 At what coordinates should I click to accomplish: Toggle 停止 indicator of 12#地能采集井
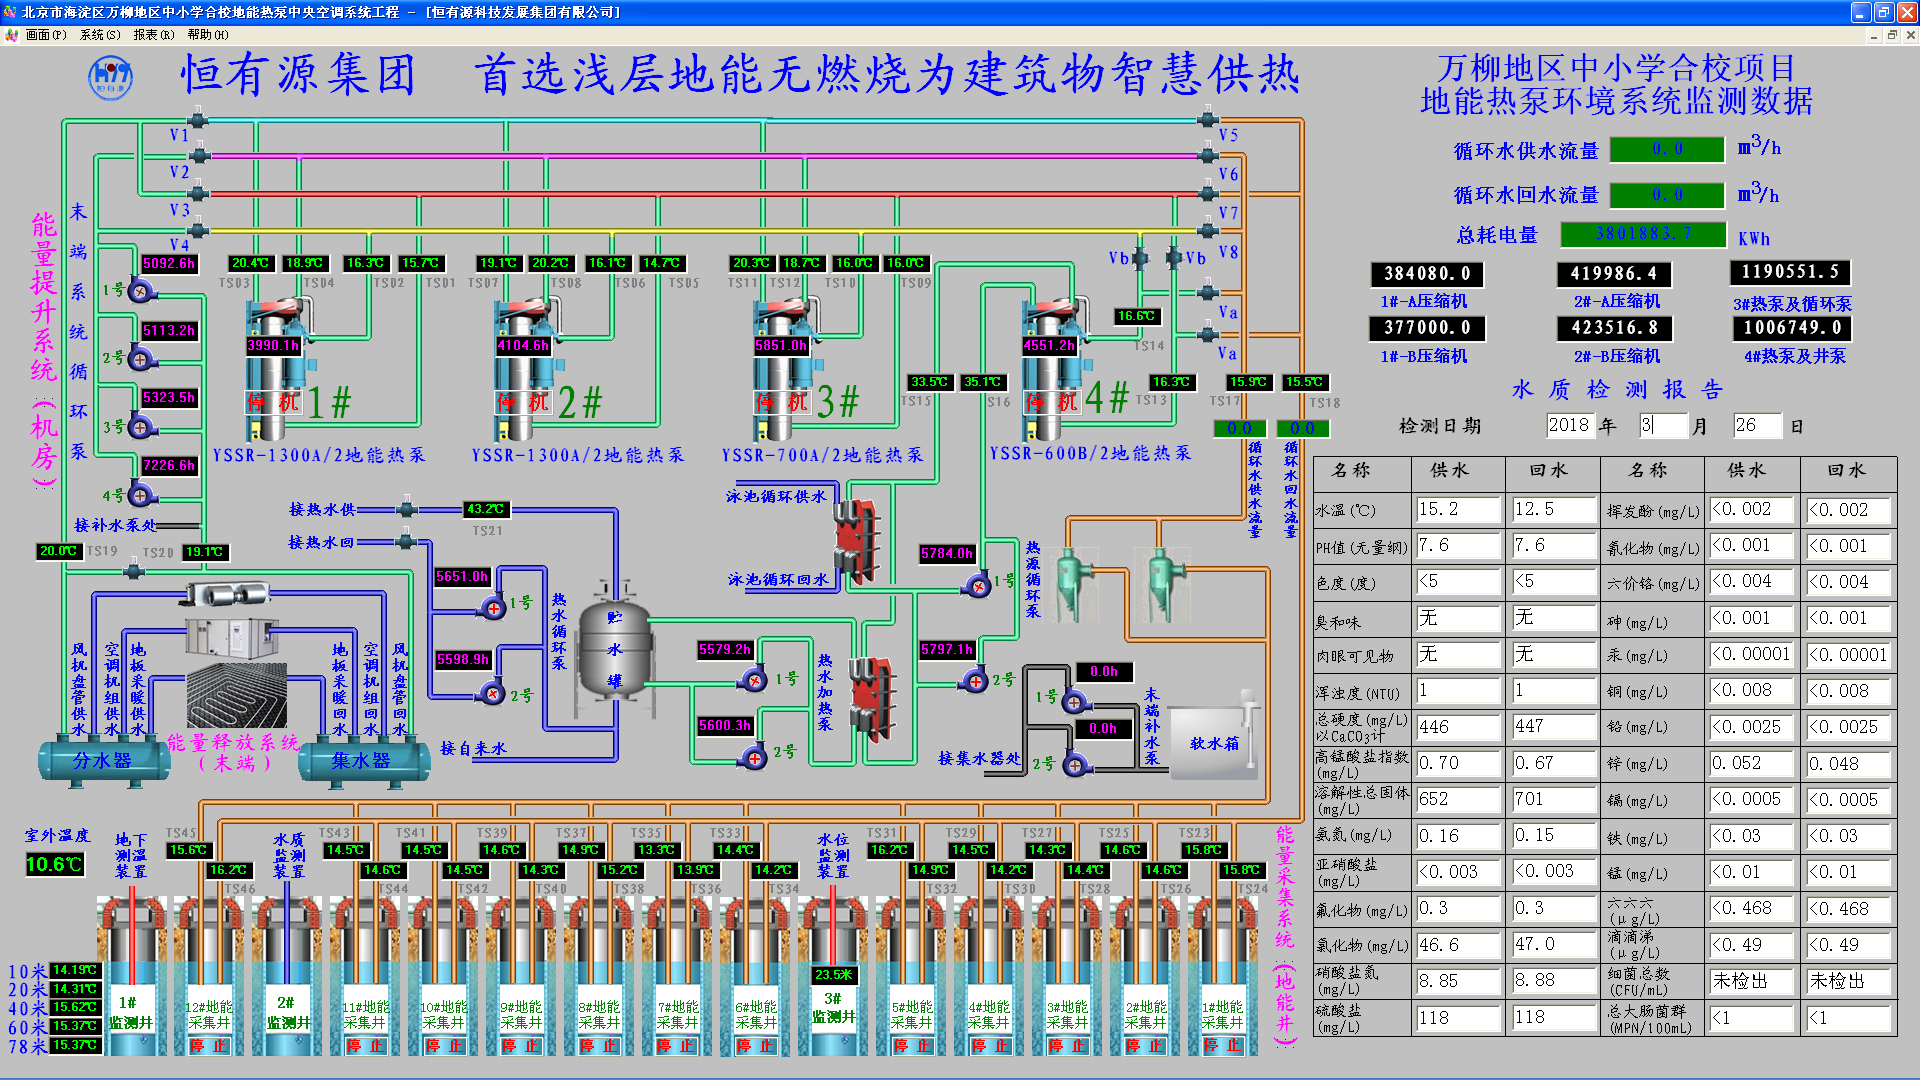pyautogui.click(x=209, y=1045)
